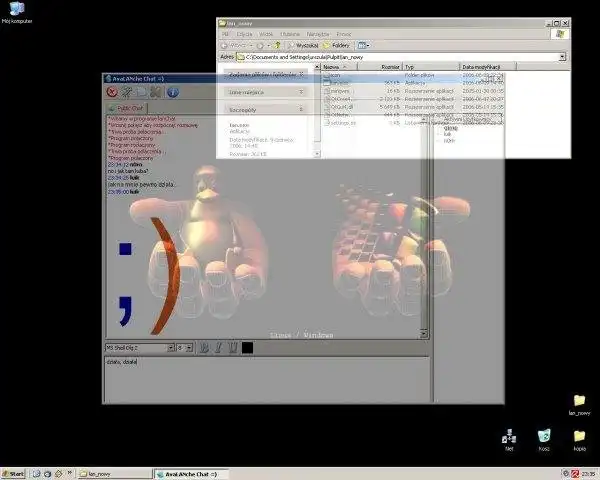Sort by the Data modyfikacji column header
This screenshot has height=480, width=600.
(488, 67)
